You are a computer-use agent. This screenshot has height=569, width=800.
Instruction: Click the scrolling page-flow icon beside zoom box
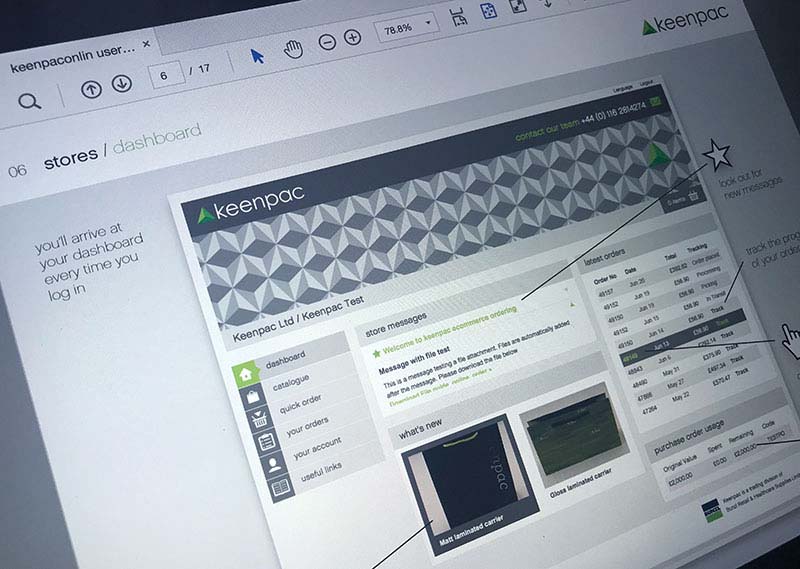tap(459, 17)
